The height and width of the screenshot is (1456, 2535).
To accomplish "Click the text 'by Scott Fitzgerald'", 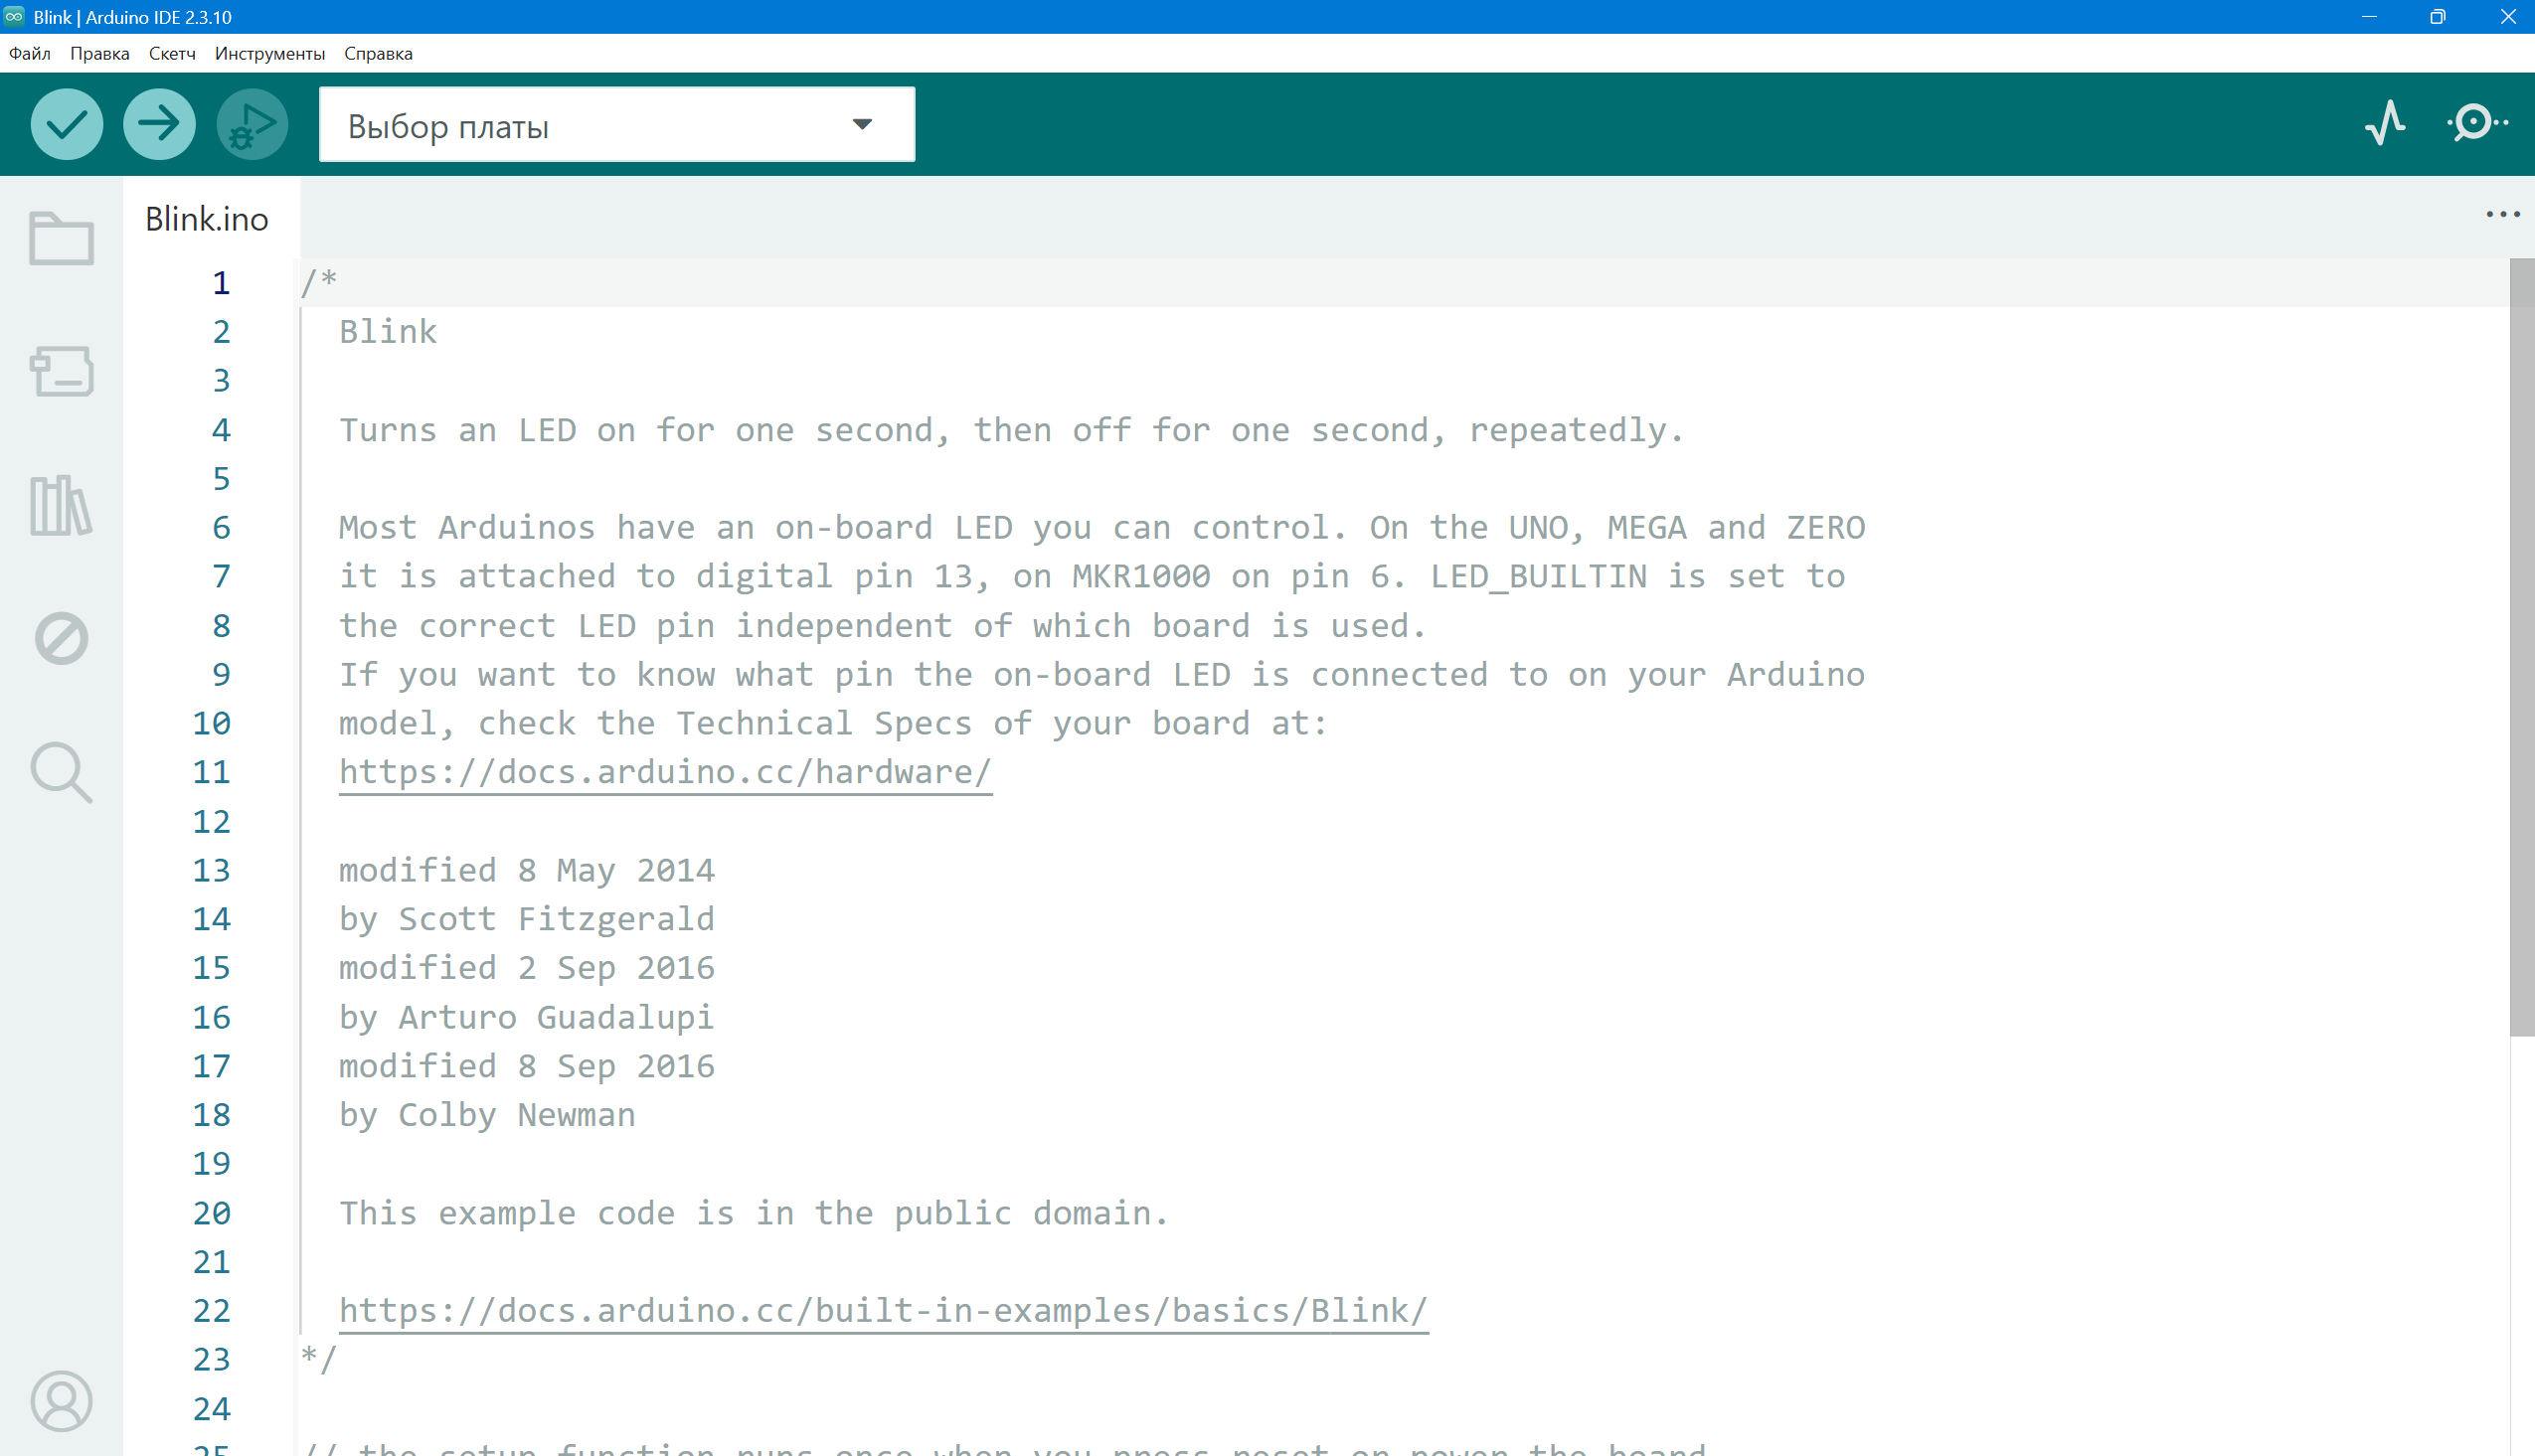I will click(x=527, y=919).
